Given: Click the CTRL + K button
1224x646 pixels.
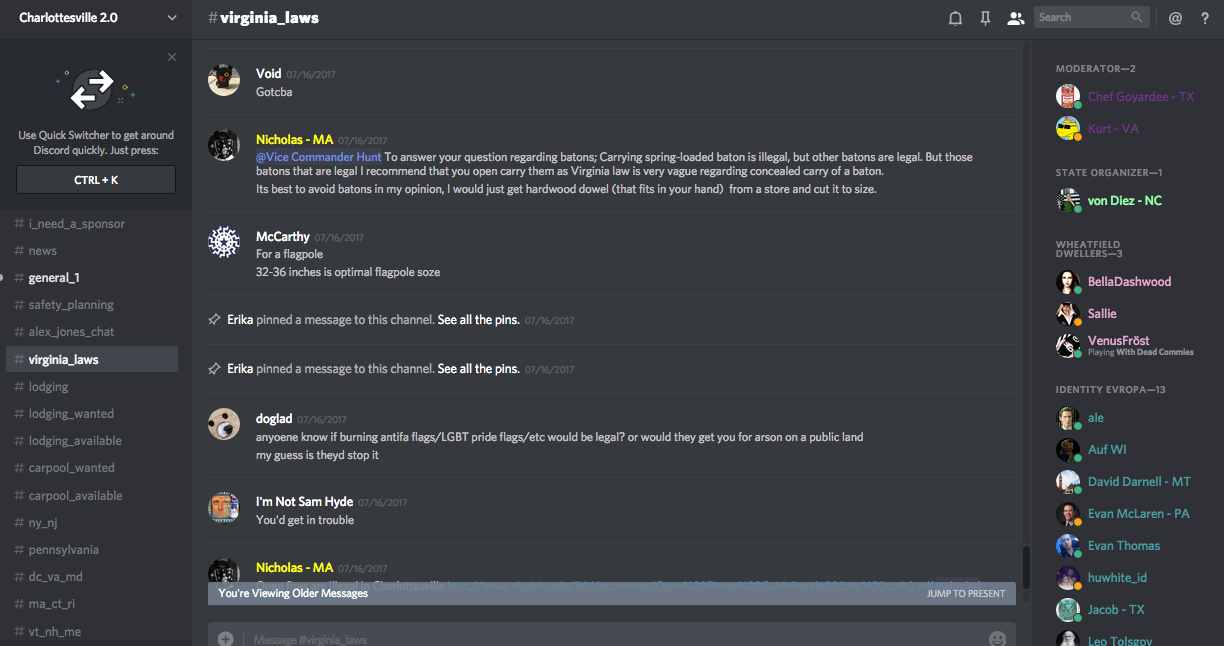Looking at the screenshot, I should 96,180.
